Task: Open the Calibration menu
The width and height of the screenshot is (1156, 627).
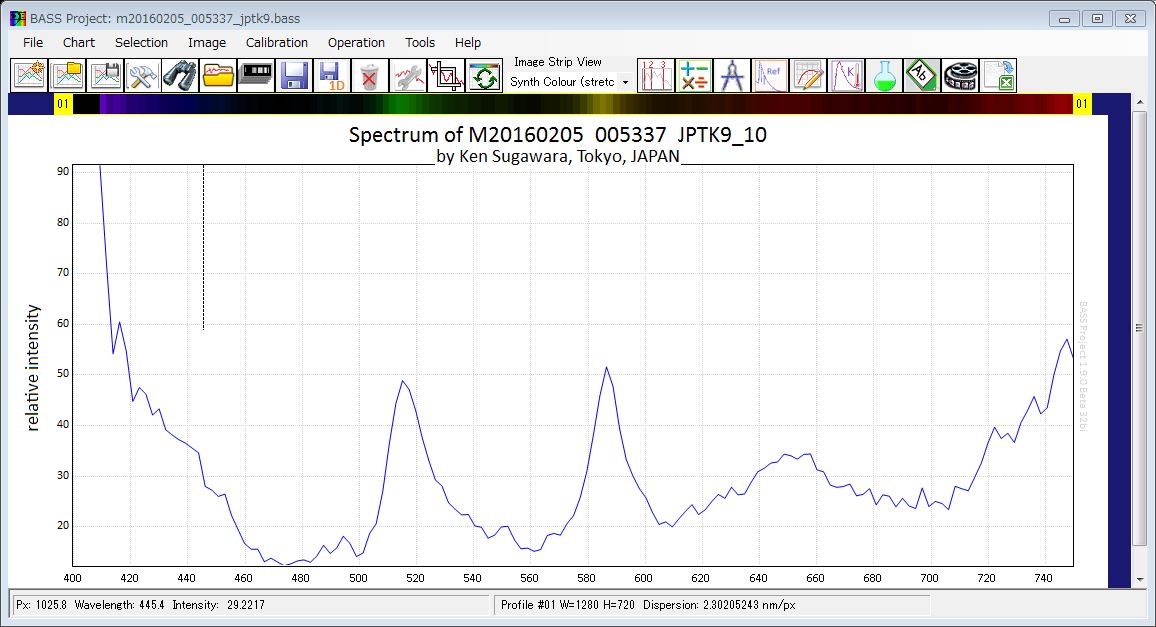Action: [x=276, y=43]
